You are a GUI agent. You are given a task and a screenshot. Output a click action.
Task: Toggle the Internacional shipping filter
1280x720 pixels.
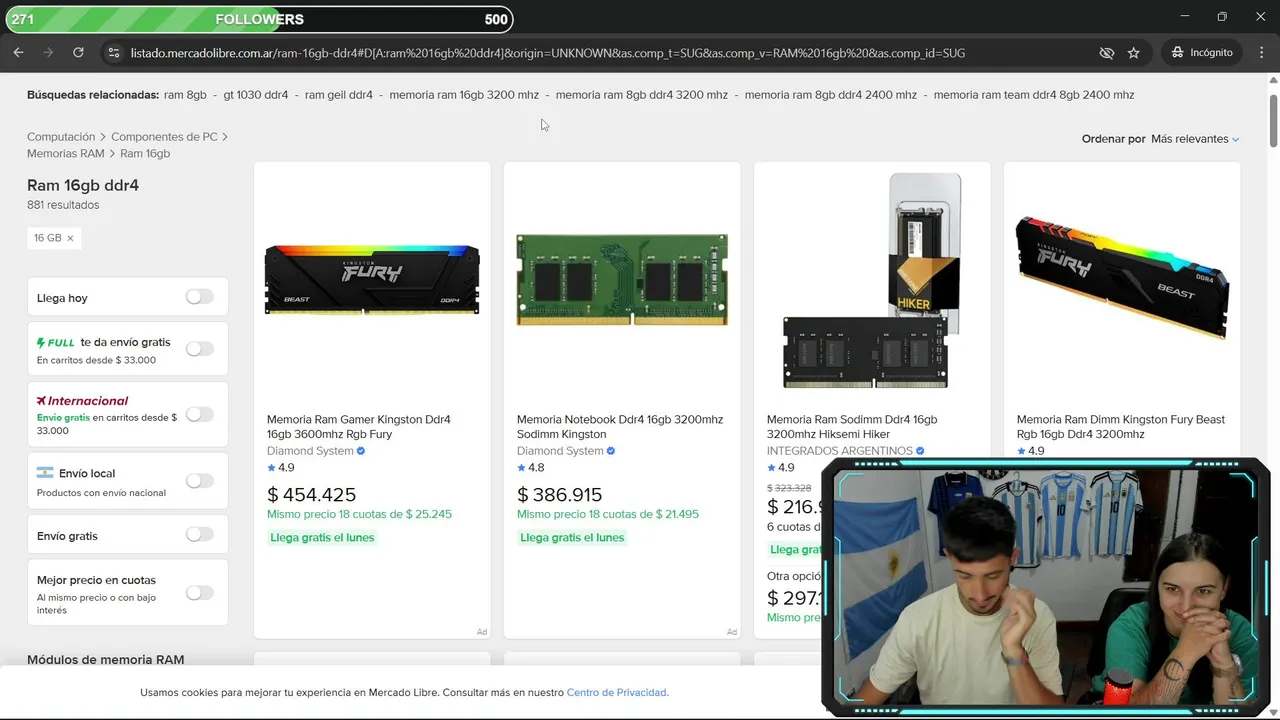click(x=199, y=414)
